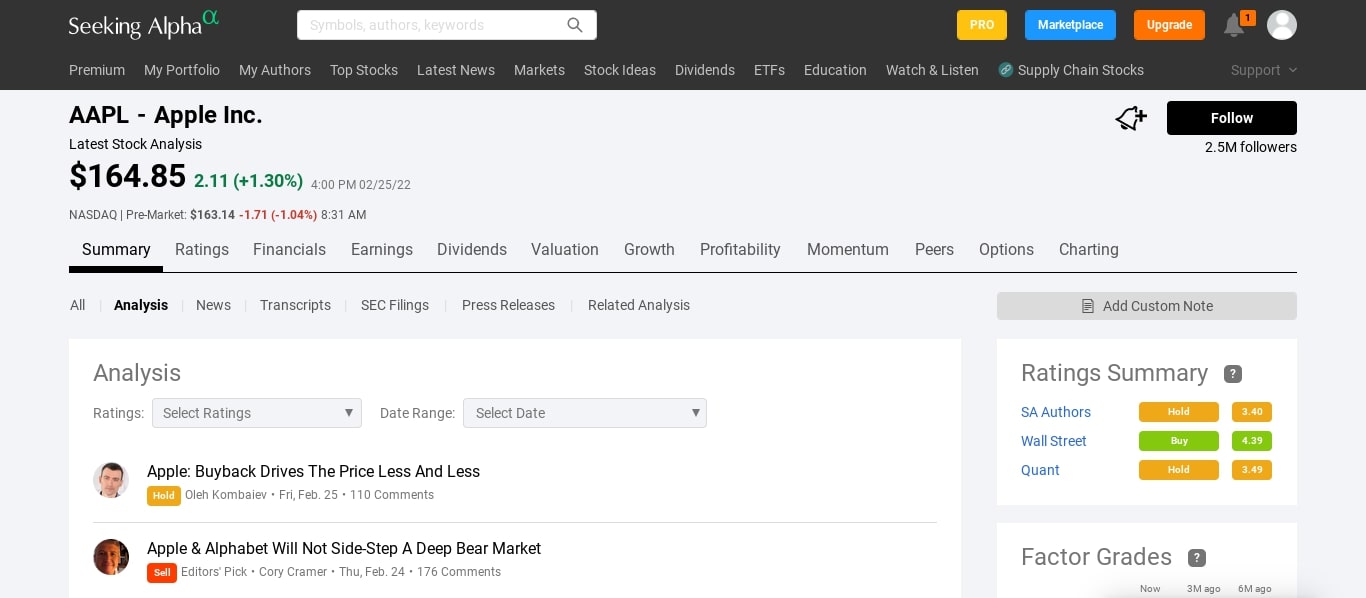Open the user profile avatar

point(1281,25)
